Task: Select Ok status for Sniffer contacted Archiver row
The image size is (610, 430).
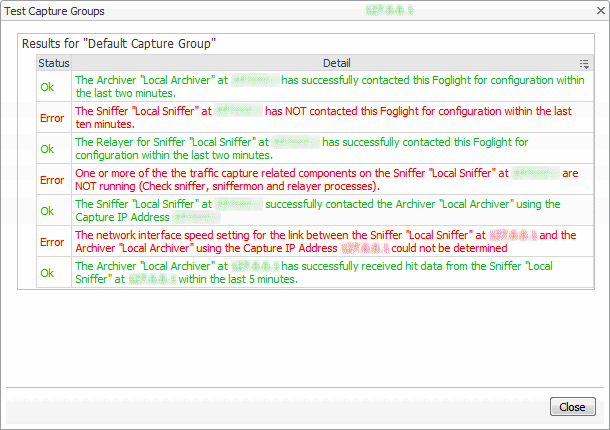Action: pyautogui.click(x=47, y=211)
